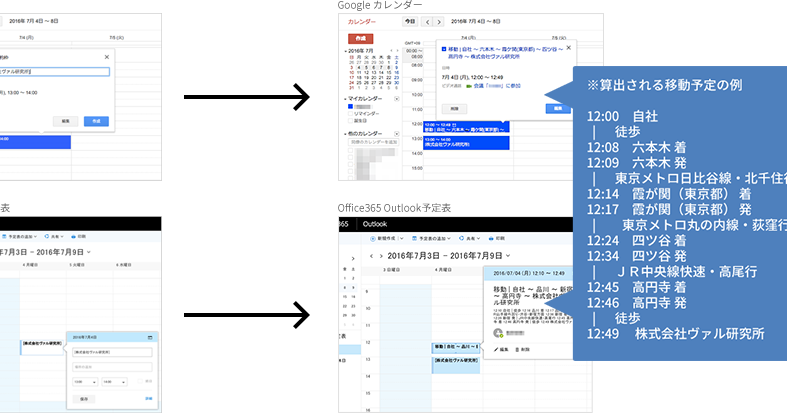
Task: Open the 他のカレンダー options dropdown
Action: 397,134
